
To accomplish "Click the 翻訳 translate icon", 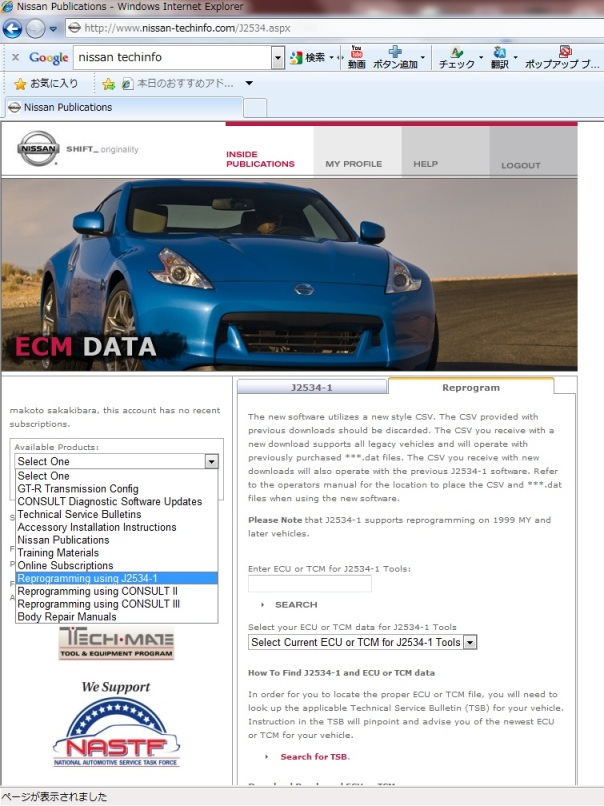I will click(x=499, y=58).
